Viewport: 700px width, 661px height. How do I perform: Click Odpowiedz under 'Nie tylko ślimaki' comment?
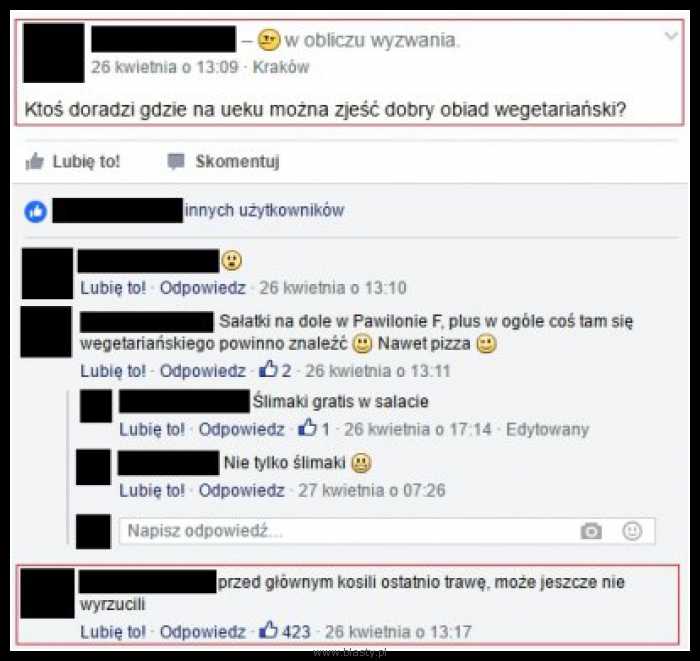[242, 490]
